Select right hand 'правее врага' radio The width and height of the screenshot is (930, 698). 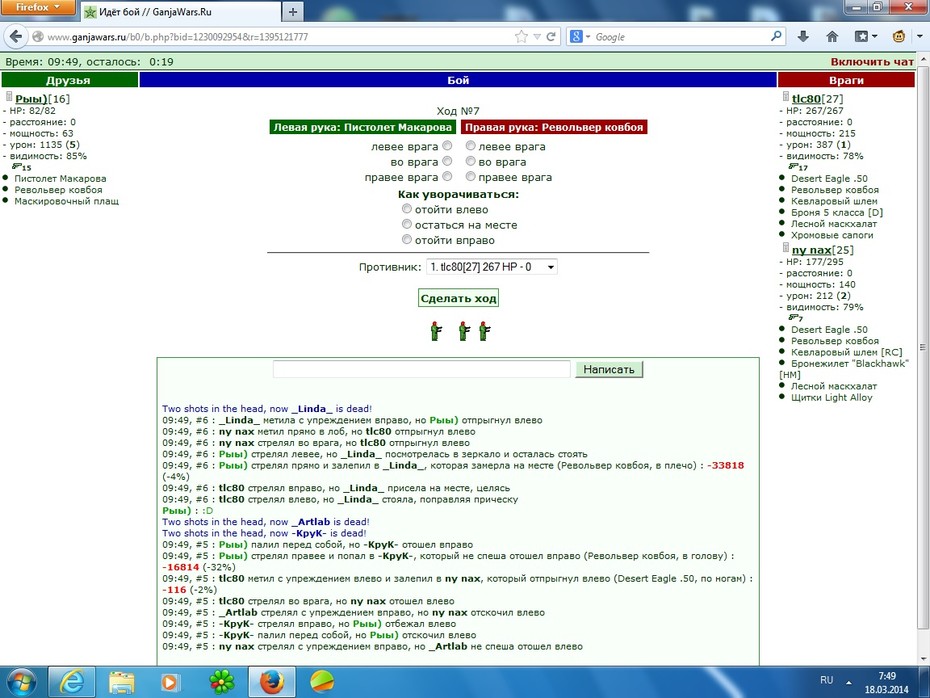[470, 176]
